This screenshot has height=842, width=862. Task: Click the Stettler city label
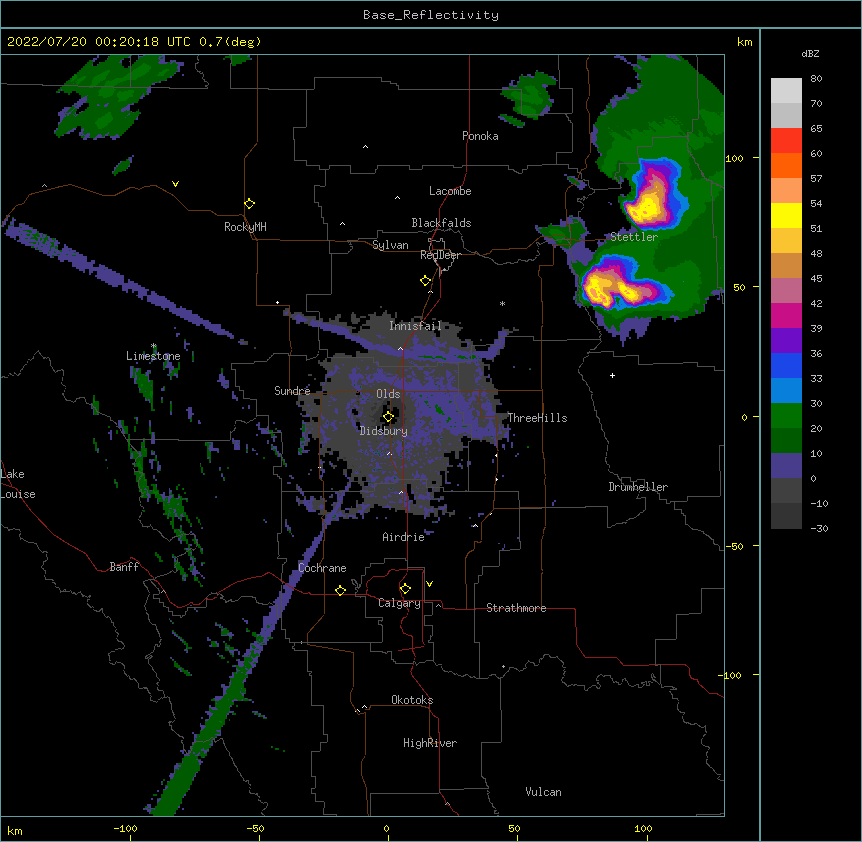click(x=634, y=237)
